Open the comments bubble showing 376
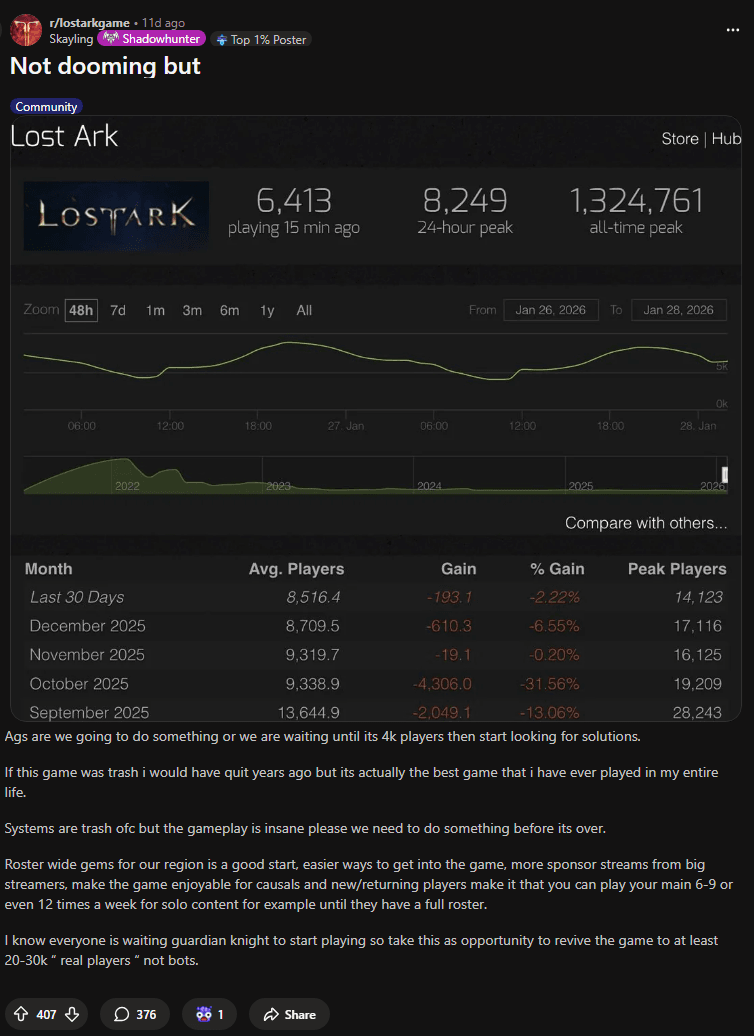The width and height of the screenshot is (754, 1036). (x=134, y=1014)
